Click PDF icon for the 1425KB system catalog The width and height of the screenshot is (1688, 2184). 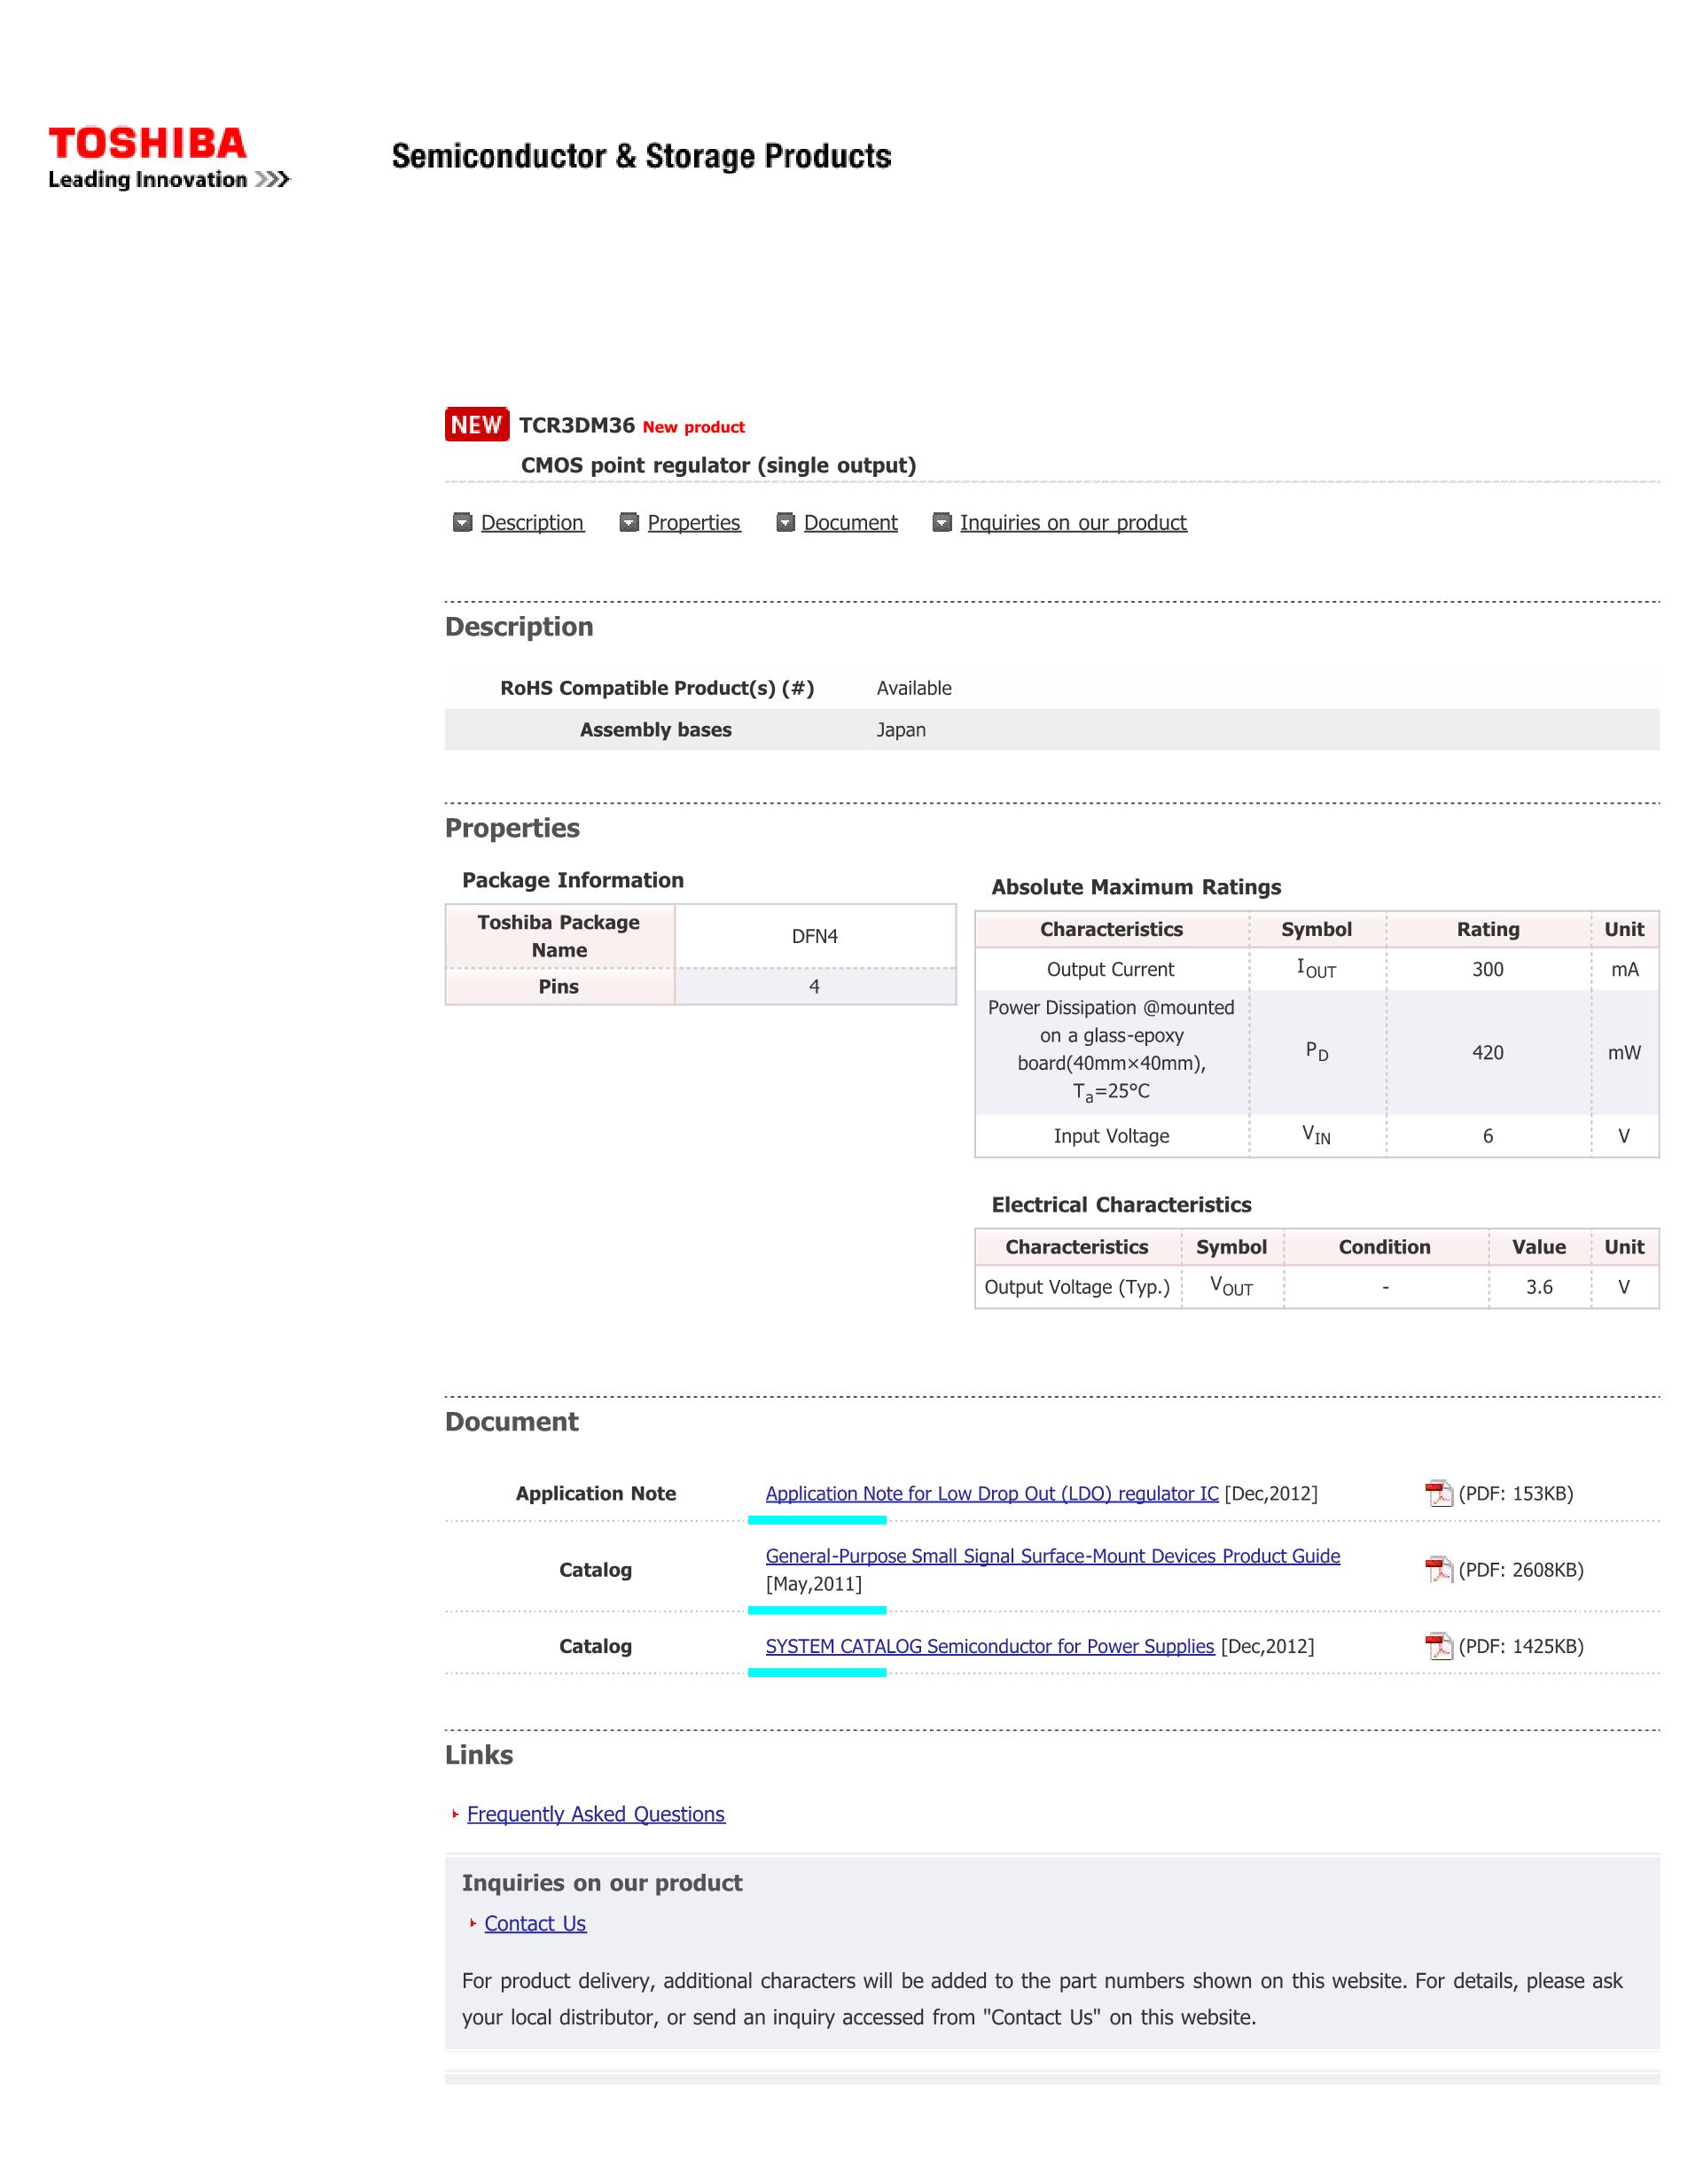pos(1438,1646)
